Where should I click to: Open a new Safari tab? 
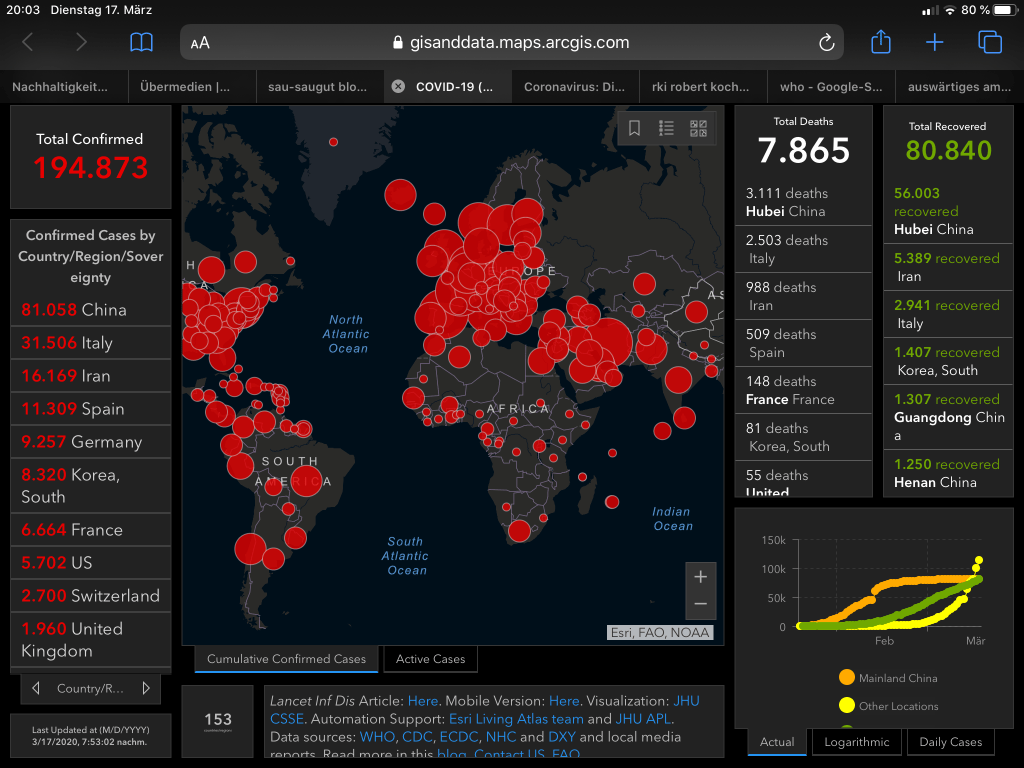point(934,42)
